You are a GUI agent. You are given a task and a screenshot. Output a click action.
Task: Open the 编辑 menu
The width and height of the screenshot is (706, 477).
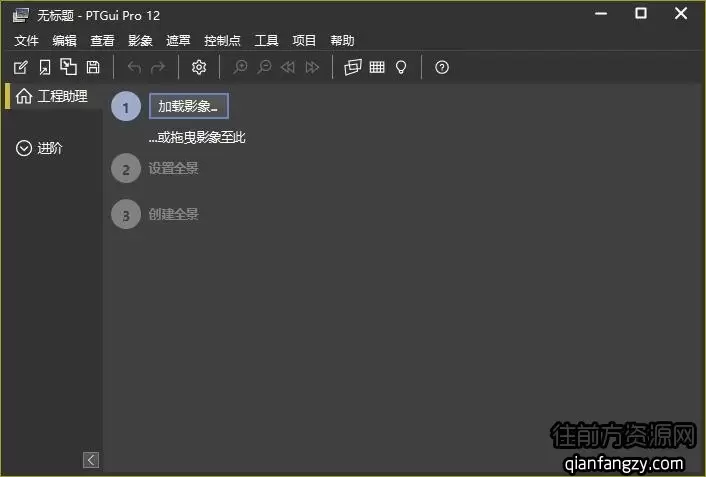(x=64, y=41)
